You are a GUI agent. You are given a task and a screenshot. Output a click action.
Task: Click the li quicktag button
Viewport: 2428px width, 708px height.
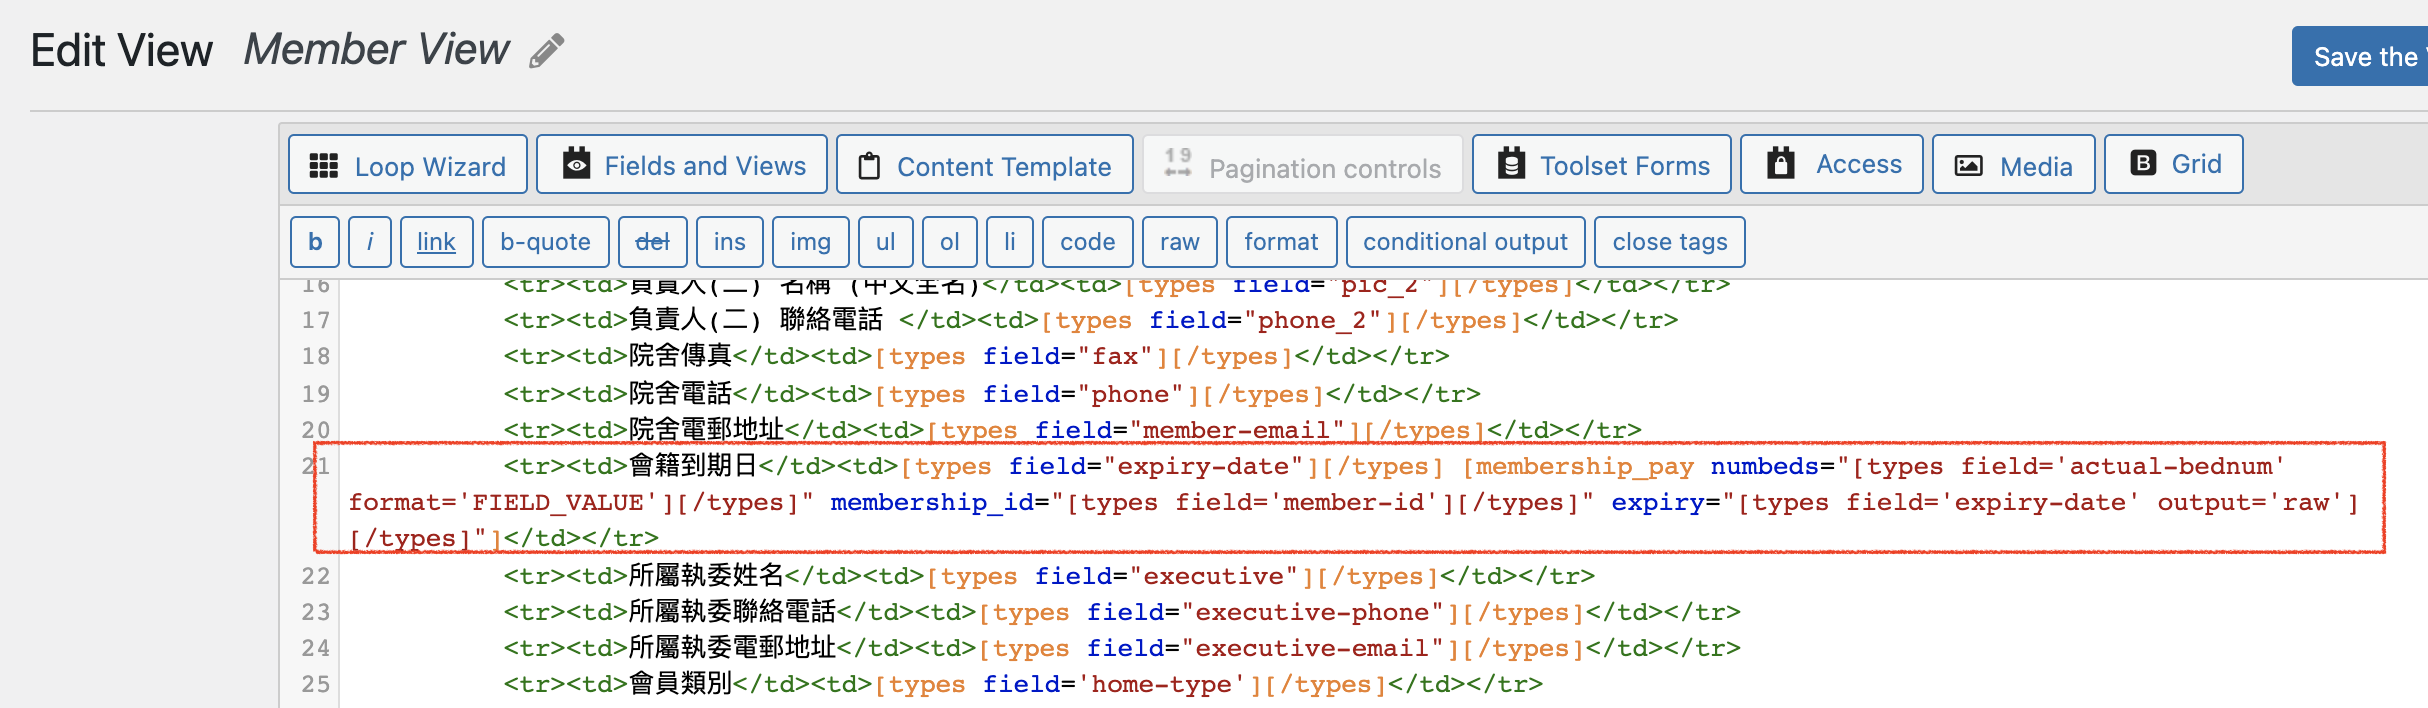point(1010,242)
